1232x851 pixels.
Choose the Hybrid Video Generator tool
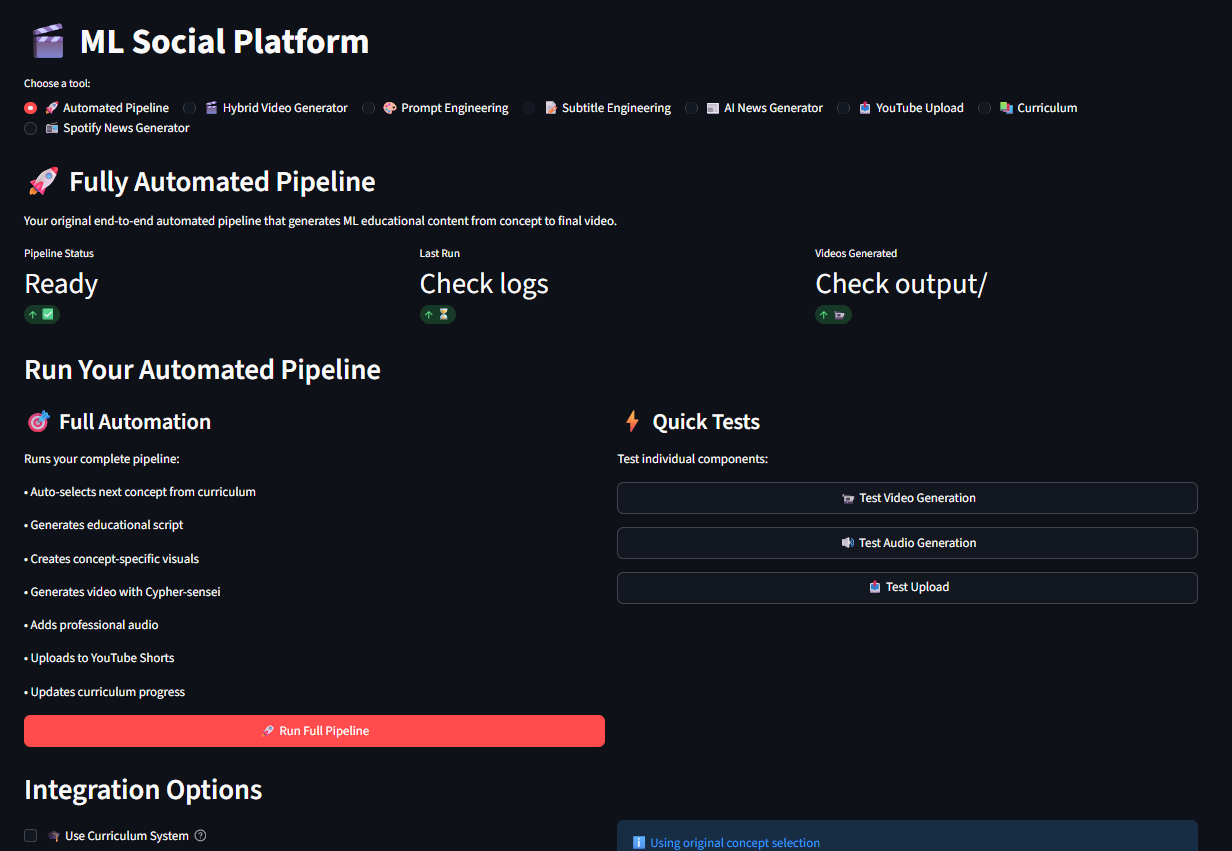(x=190, y=108)
